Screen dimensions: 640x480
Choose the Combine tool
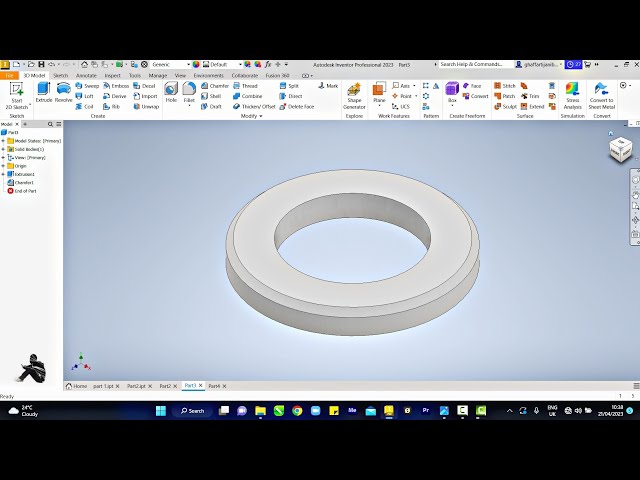[x=248, y=96]
